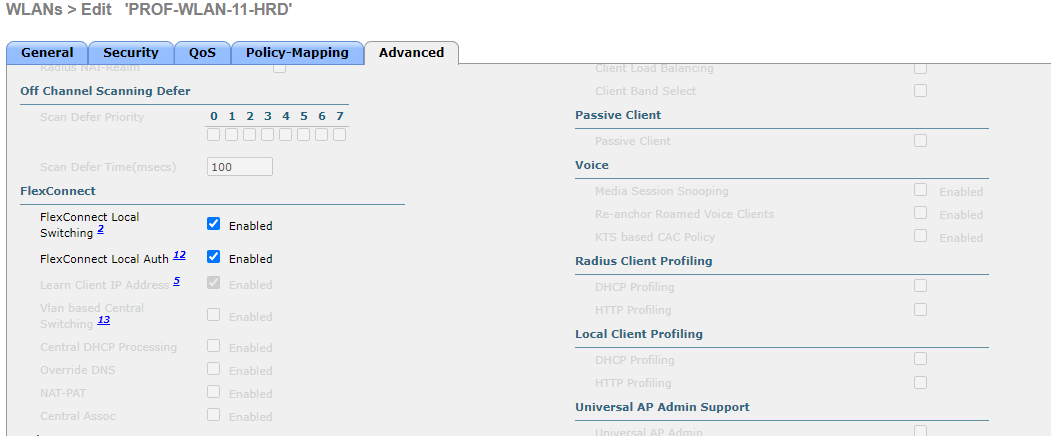This screenshot has width=1051, height=436.
Task: Enable Central DHCP Processing
Action: [213, 346]
